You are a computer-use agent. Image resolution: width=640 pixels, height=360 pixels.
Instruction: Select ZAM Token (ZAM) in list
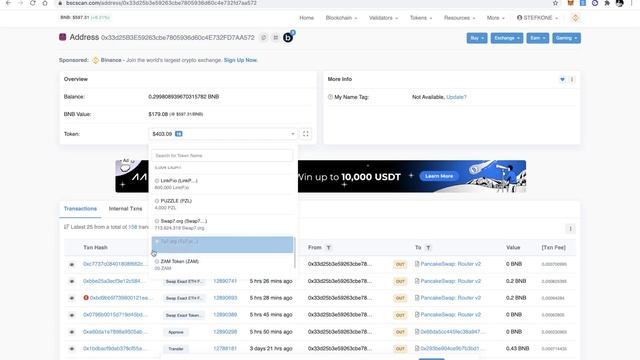click(223, 264)
